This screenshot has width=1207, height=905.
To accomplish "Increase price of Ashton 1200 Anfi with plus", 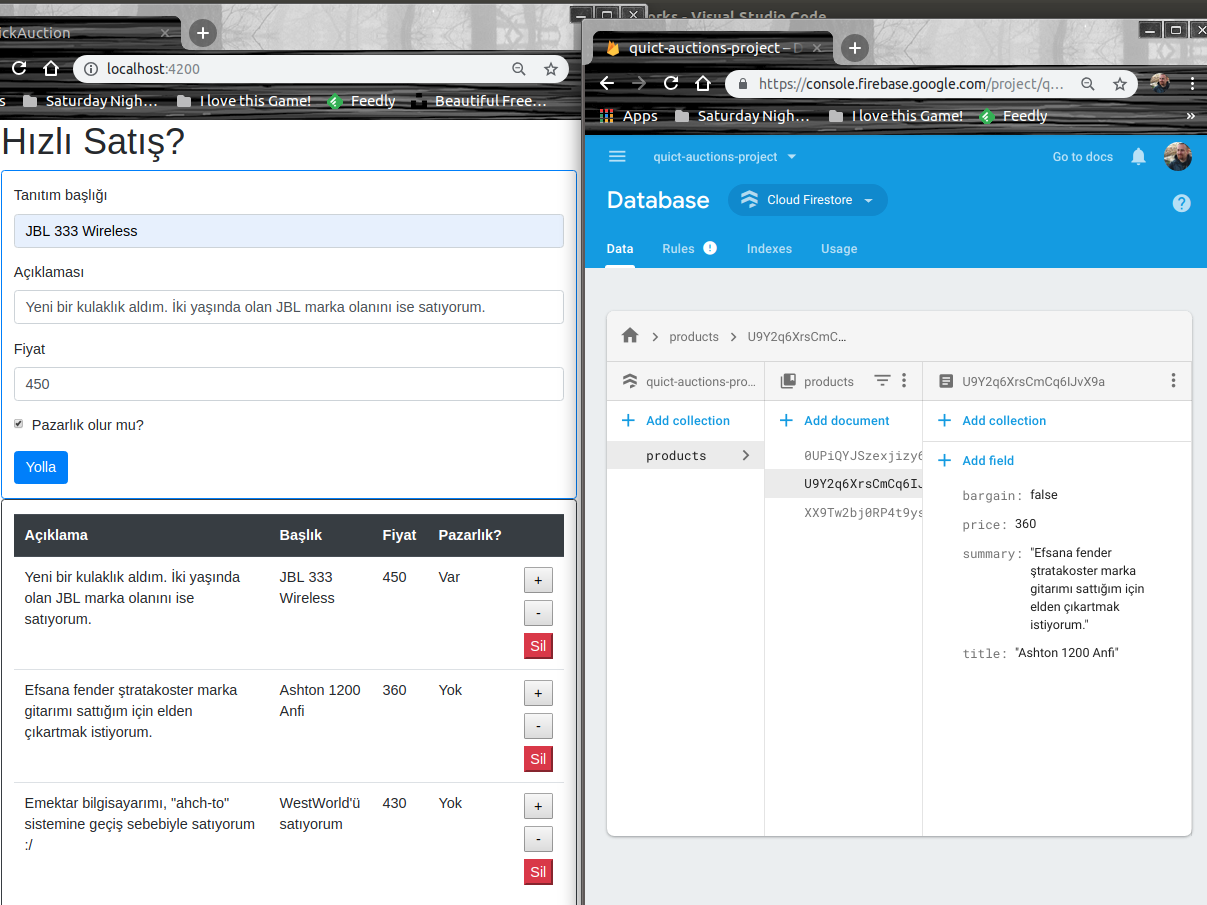I will (x=538, y=693).
